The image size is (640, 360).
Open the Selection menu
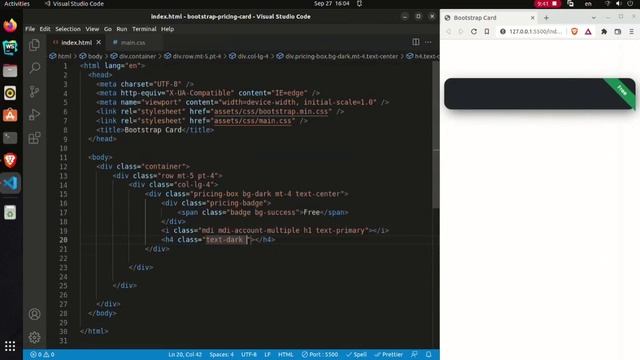click(68, 29)
